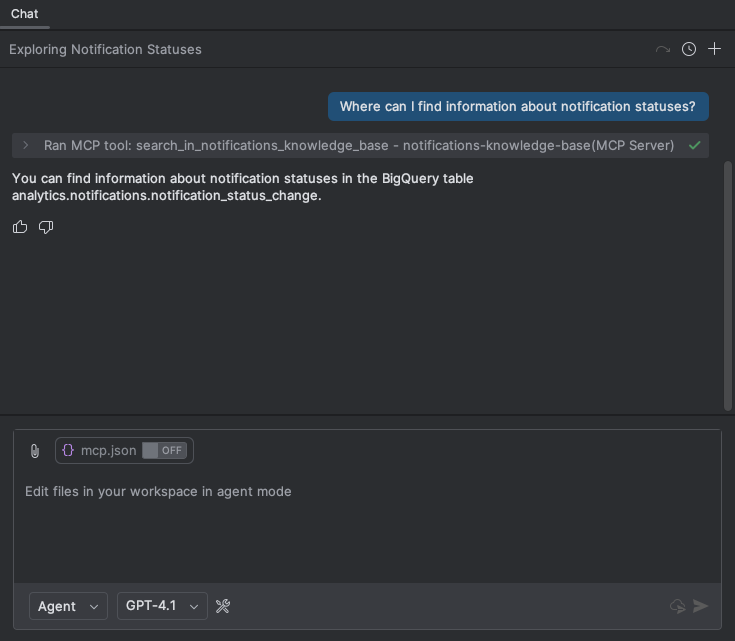Expand the Ran MCP tool details chevron
The width and height of the screenshot is (735, 641).
click(x=26, y=145)
